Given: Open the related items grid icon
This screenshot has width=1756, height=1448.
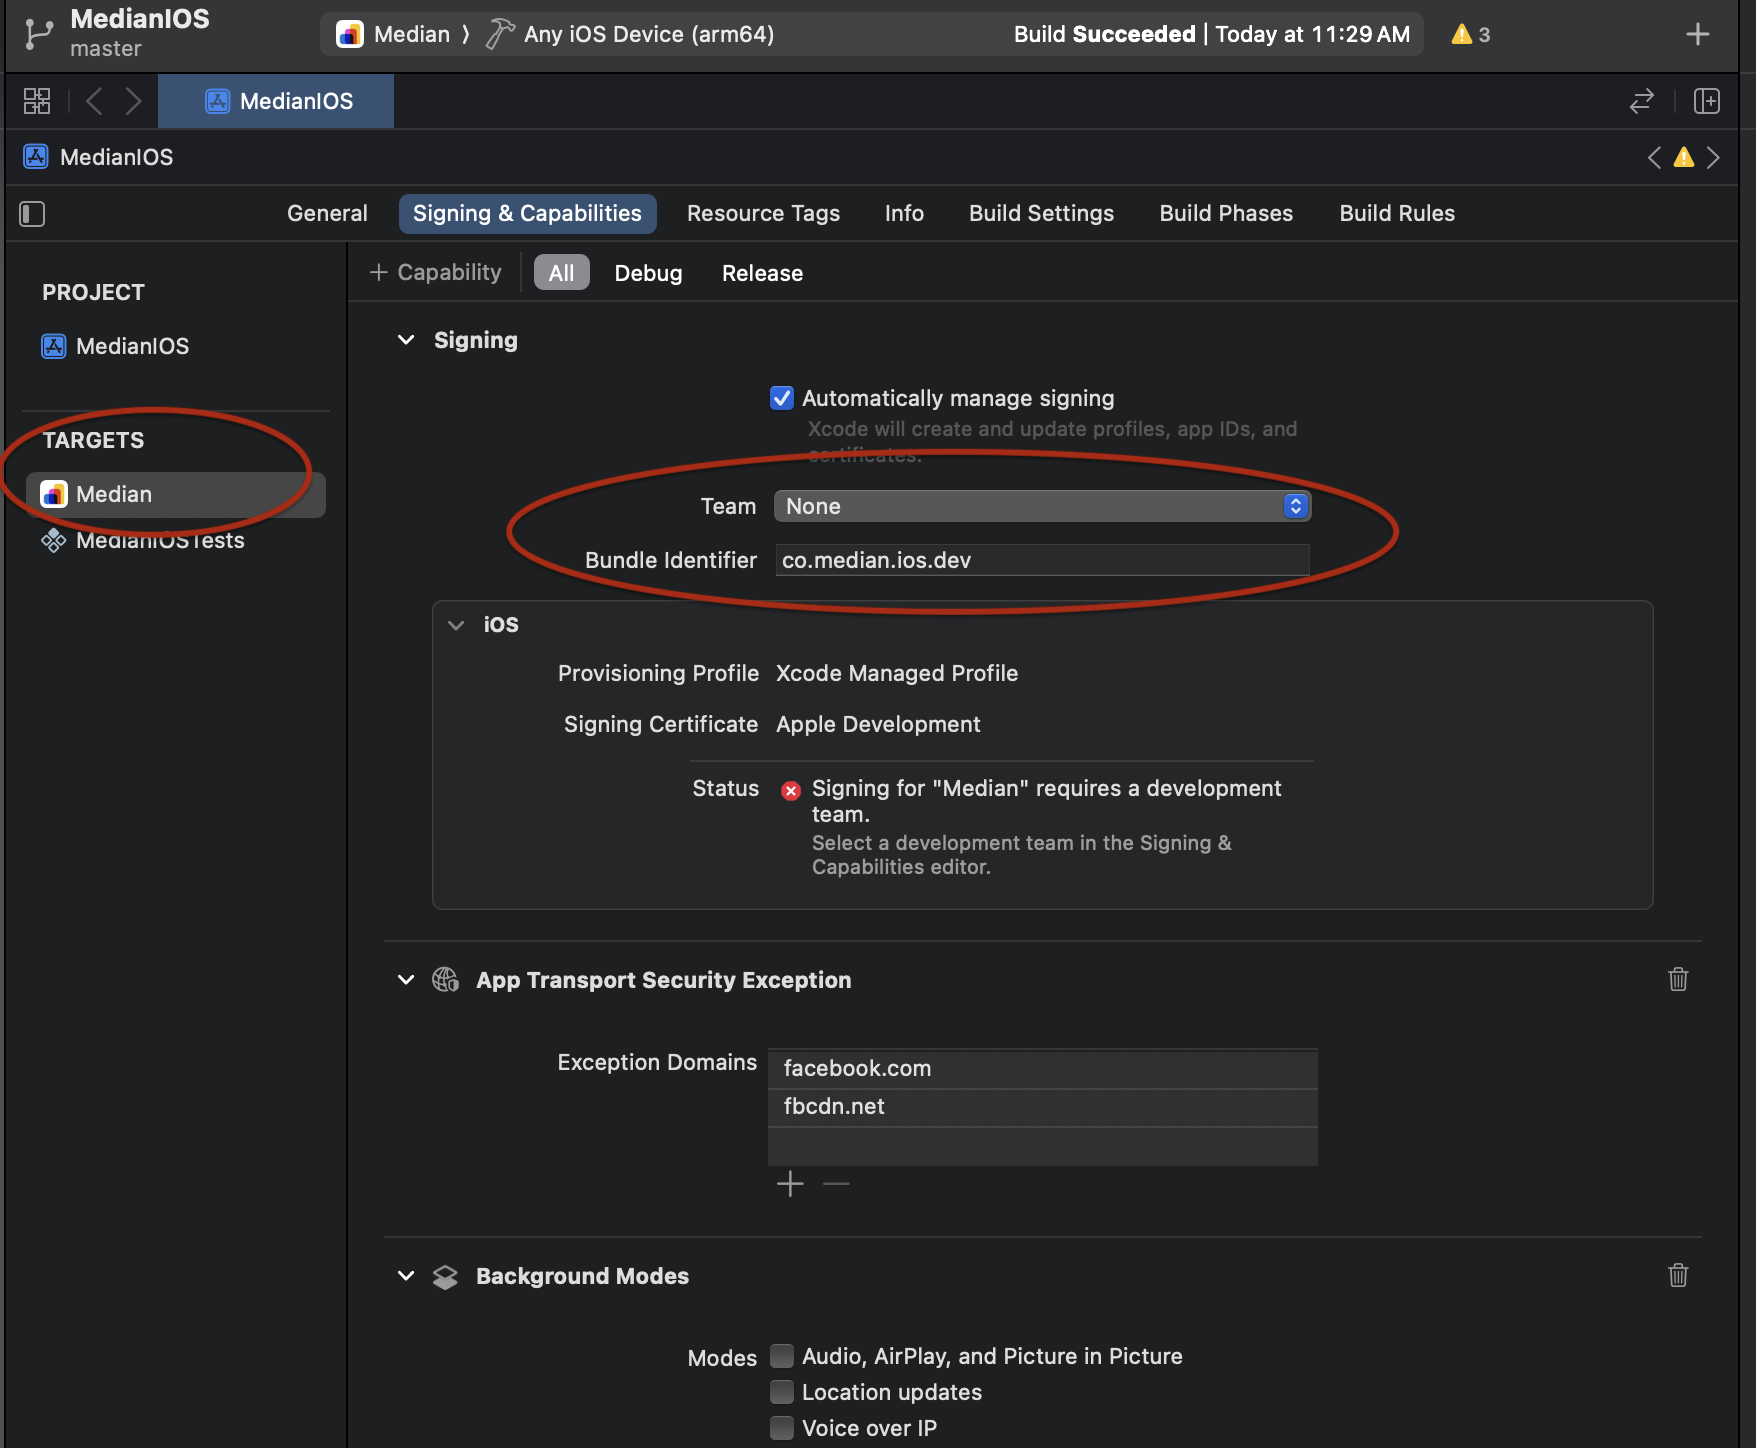Looking at the screenshot, I should [37, 101].
